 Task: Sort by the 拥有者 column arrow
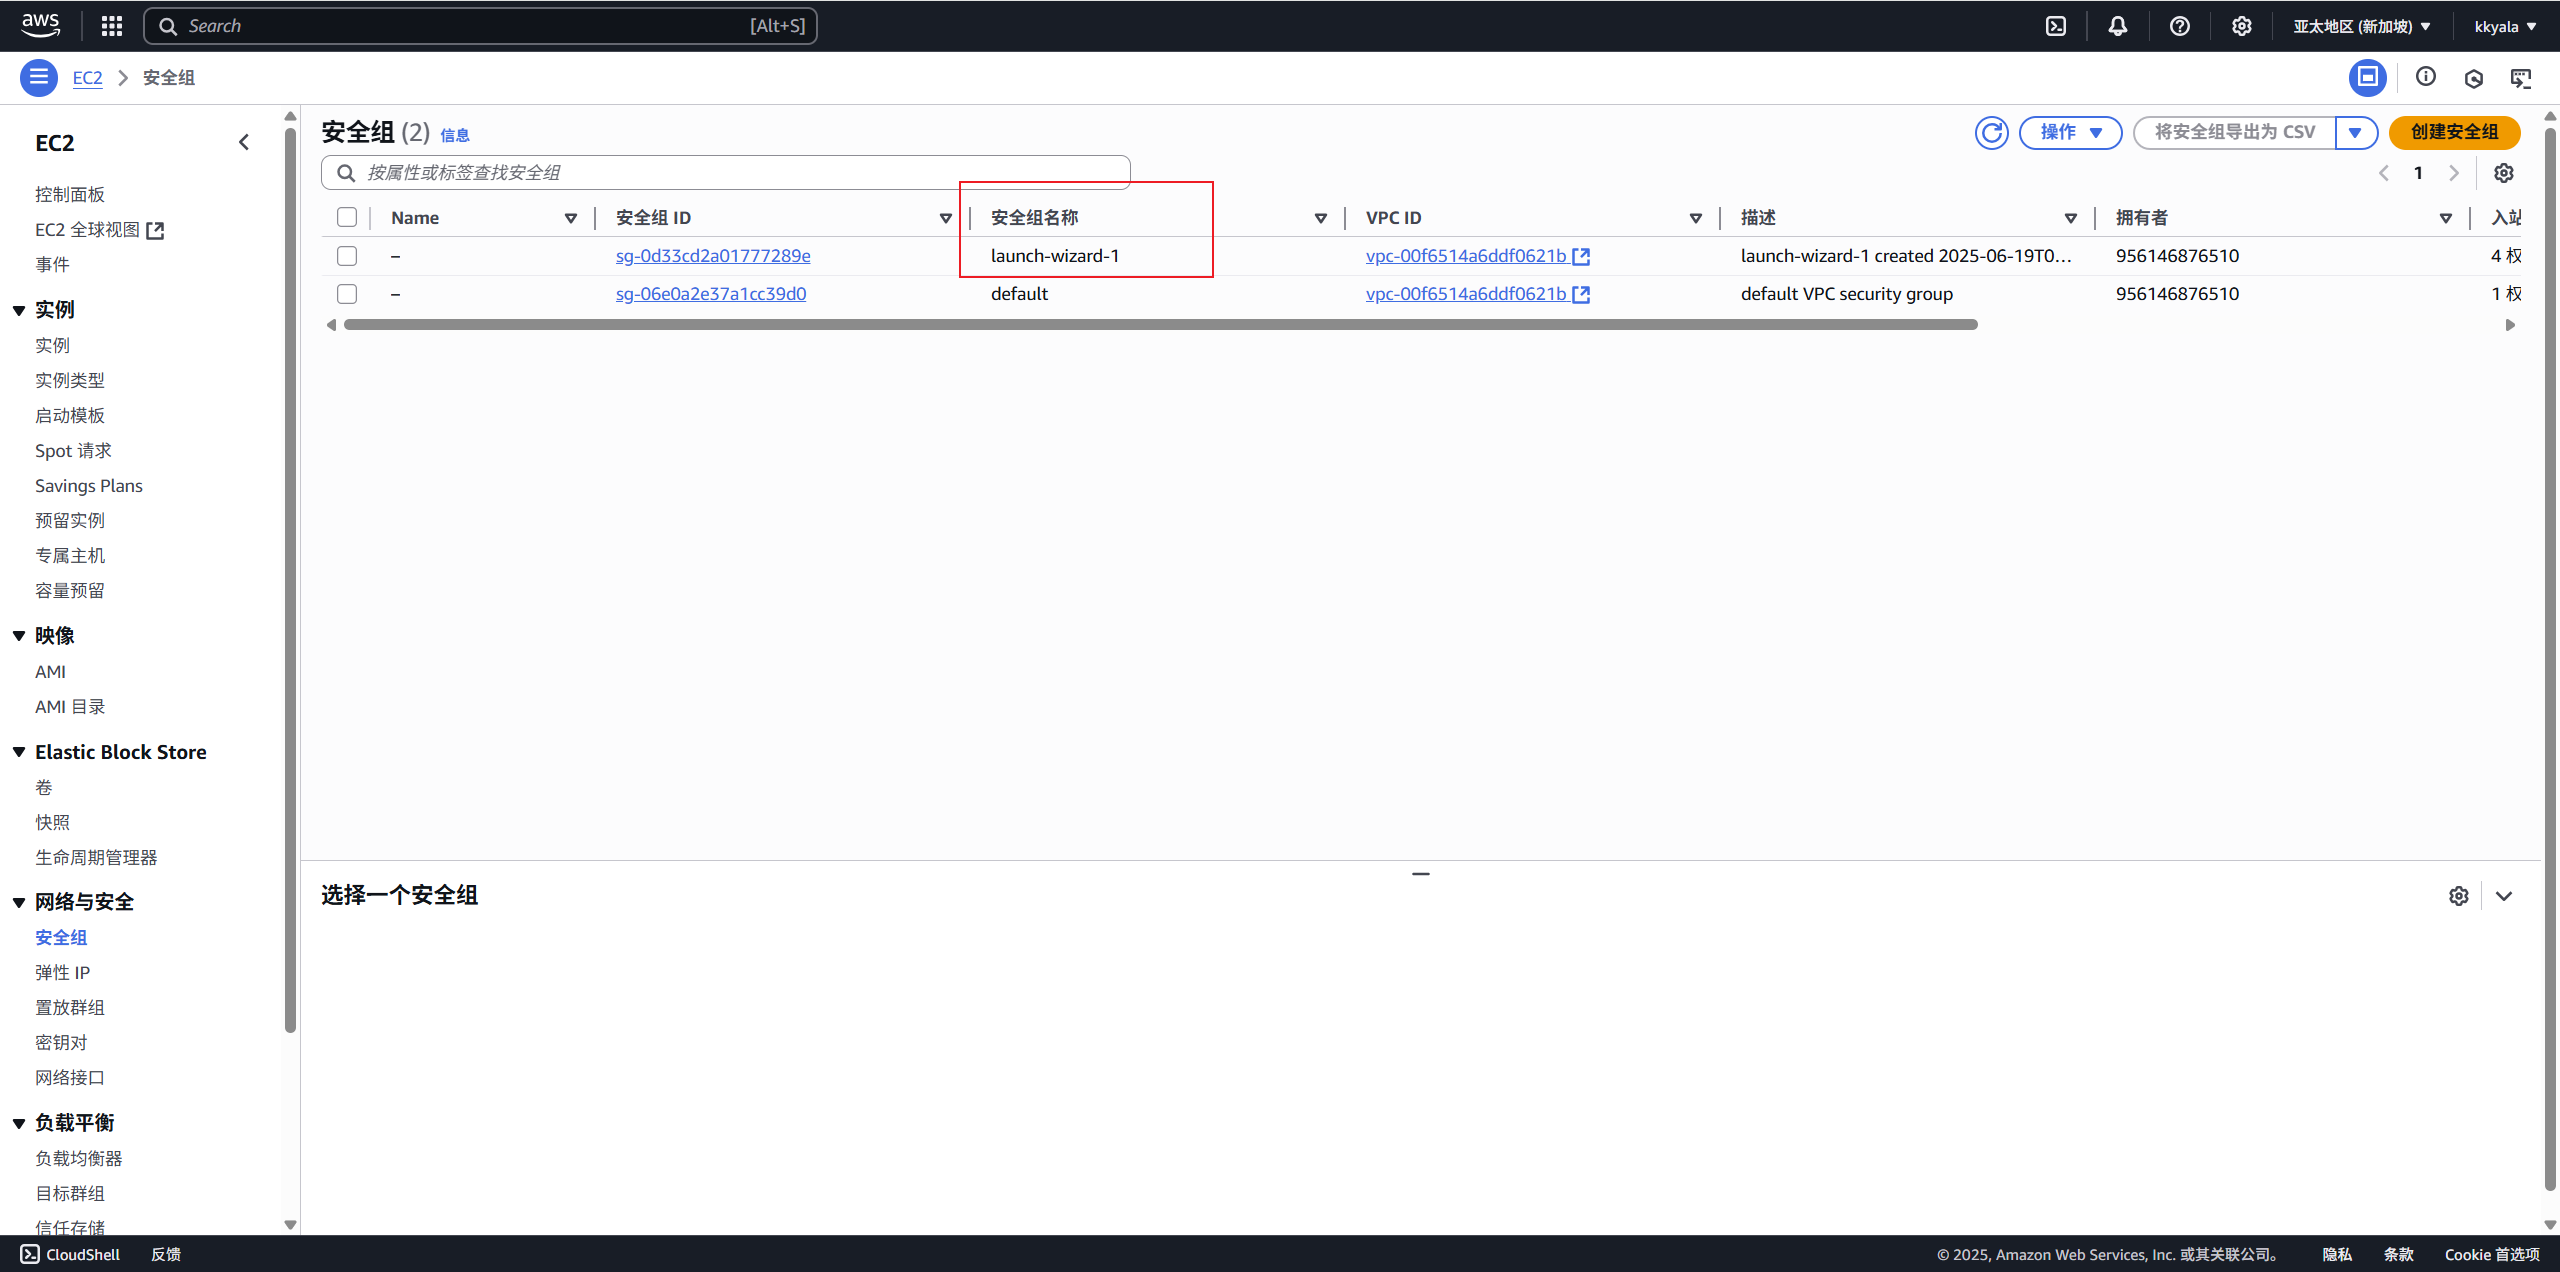pyautogui.click(x=2446, y=218)
